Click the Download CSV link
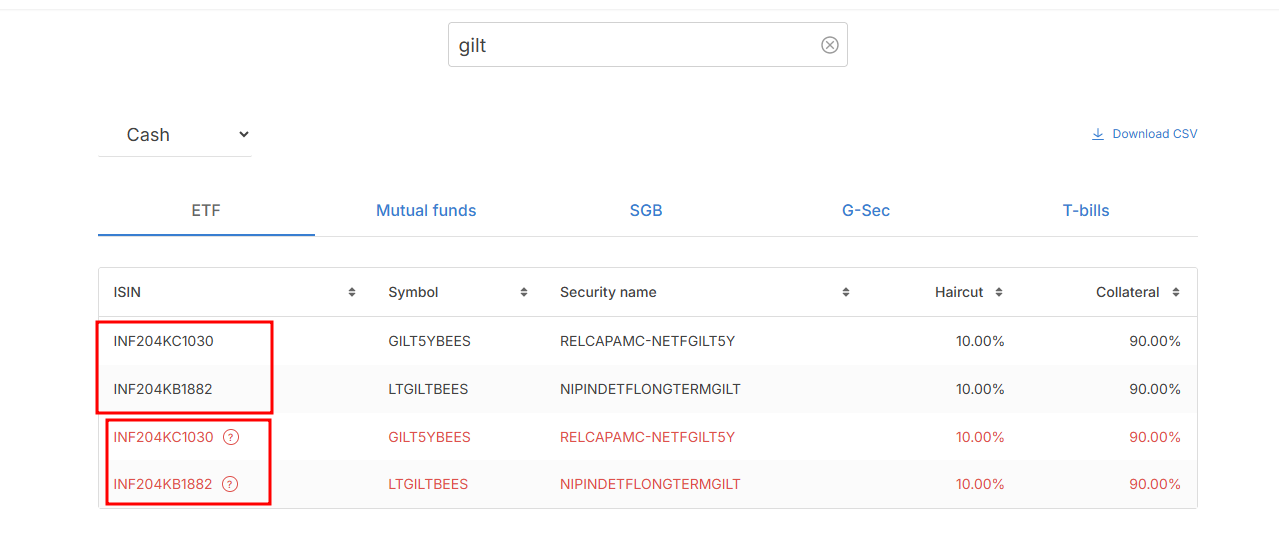This screenshot has width=1279, height=555. point(1154,134)
